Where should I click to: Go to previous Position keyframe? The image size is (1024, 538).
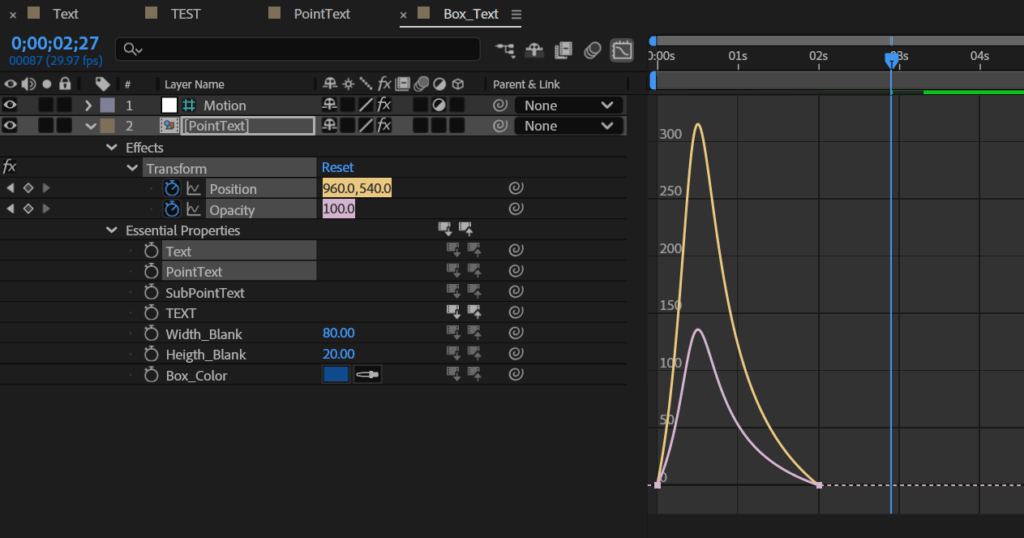[10, 188]
